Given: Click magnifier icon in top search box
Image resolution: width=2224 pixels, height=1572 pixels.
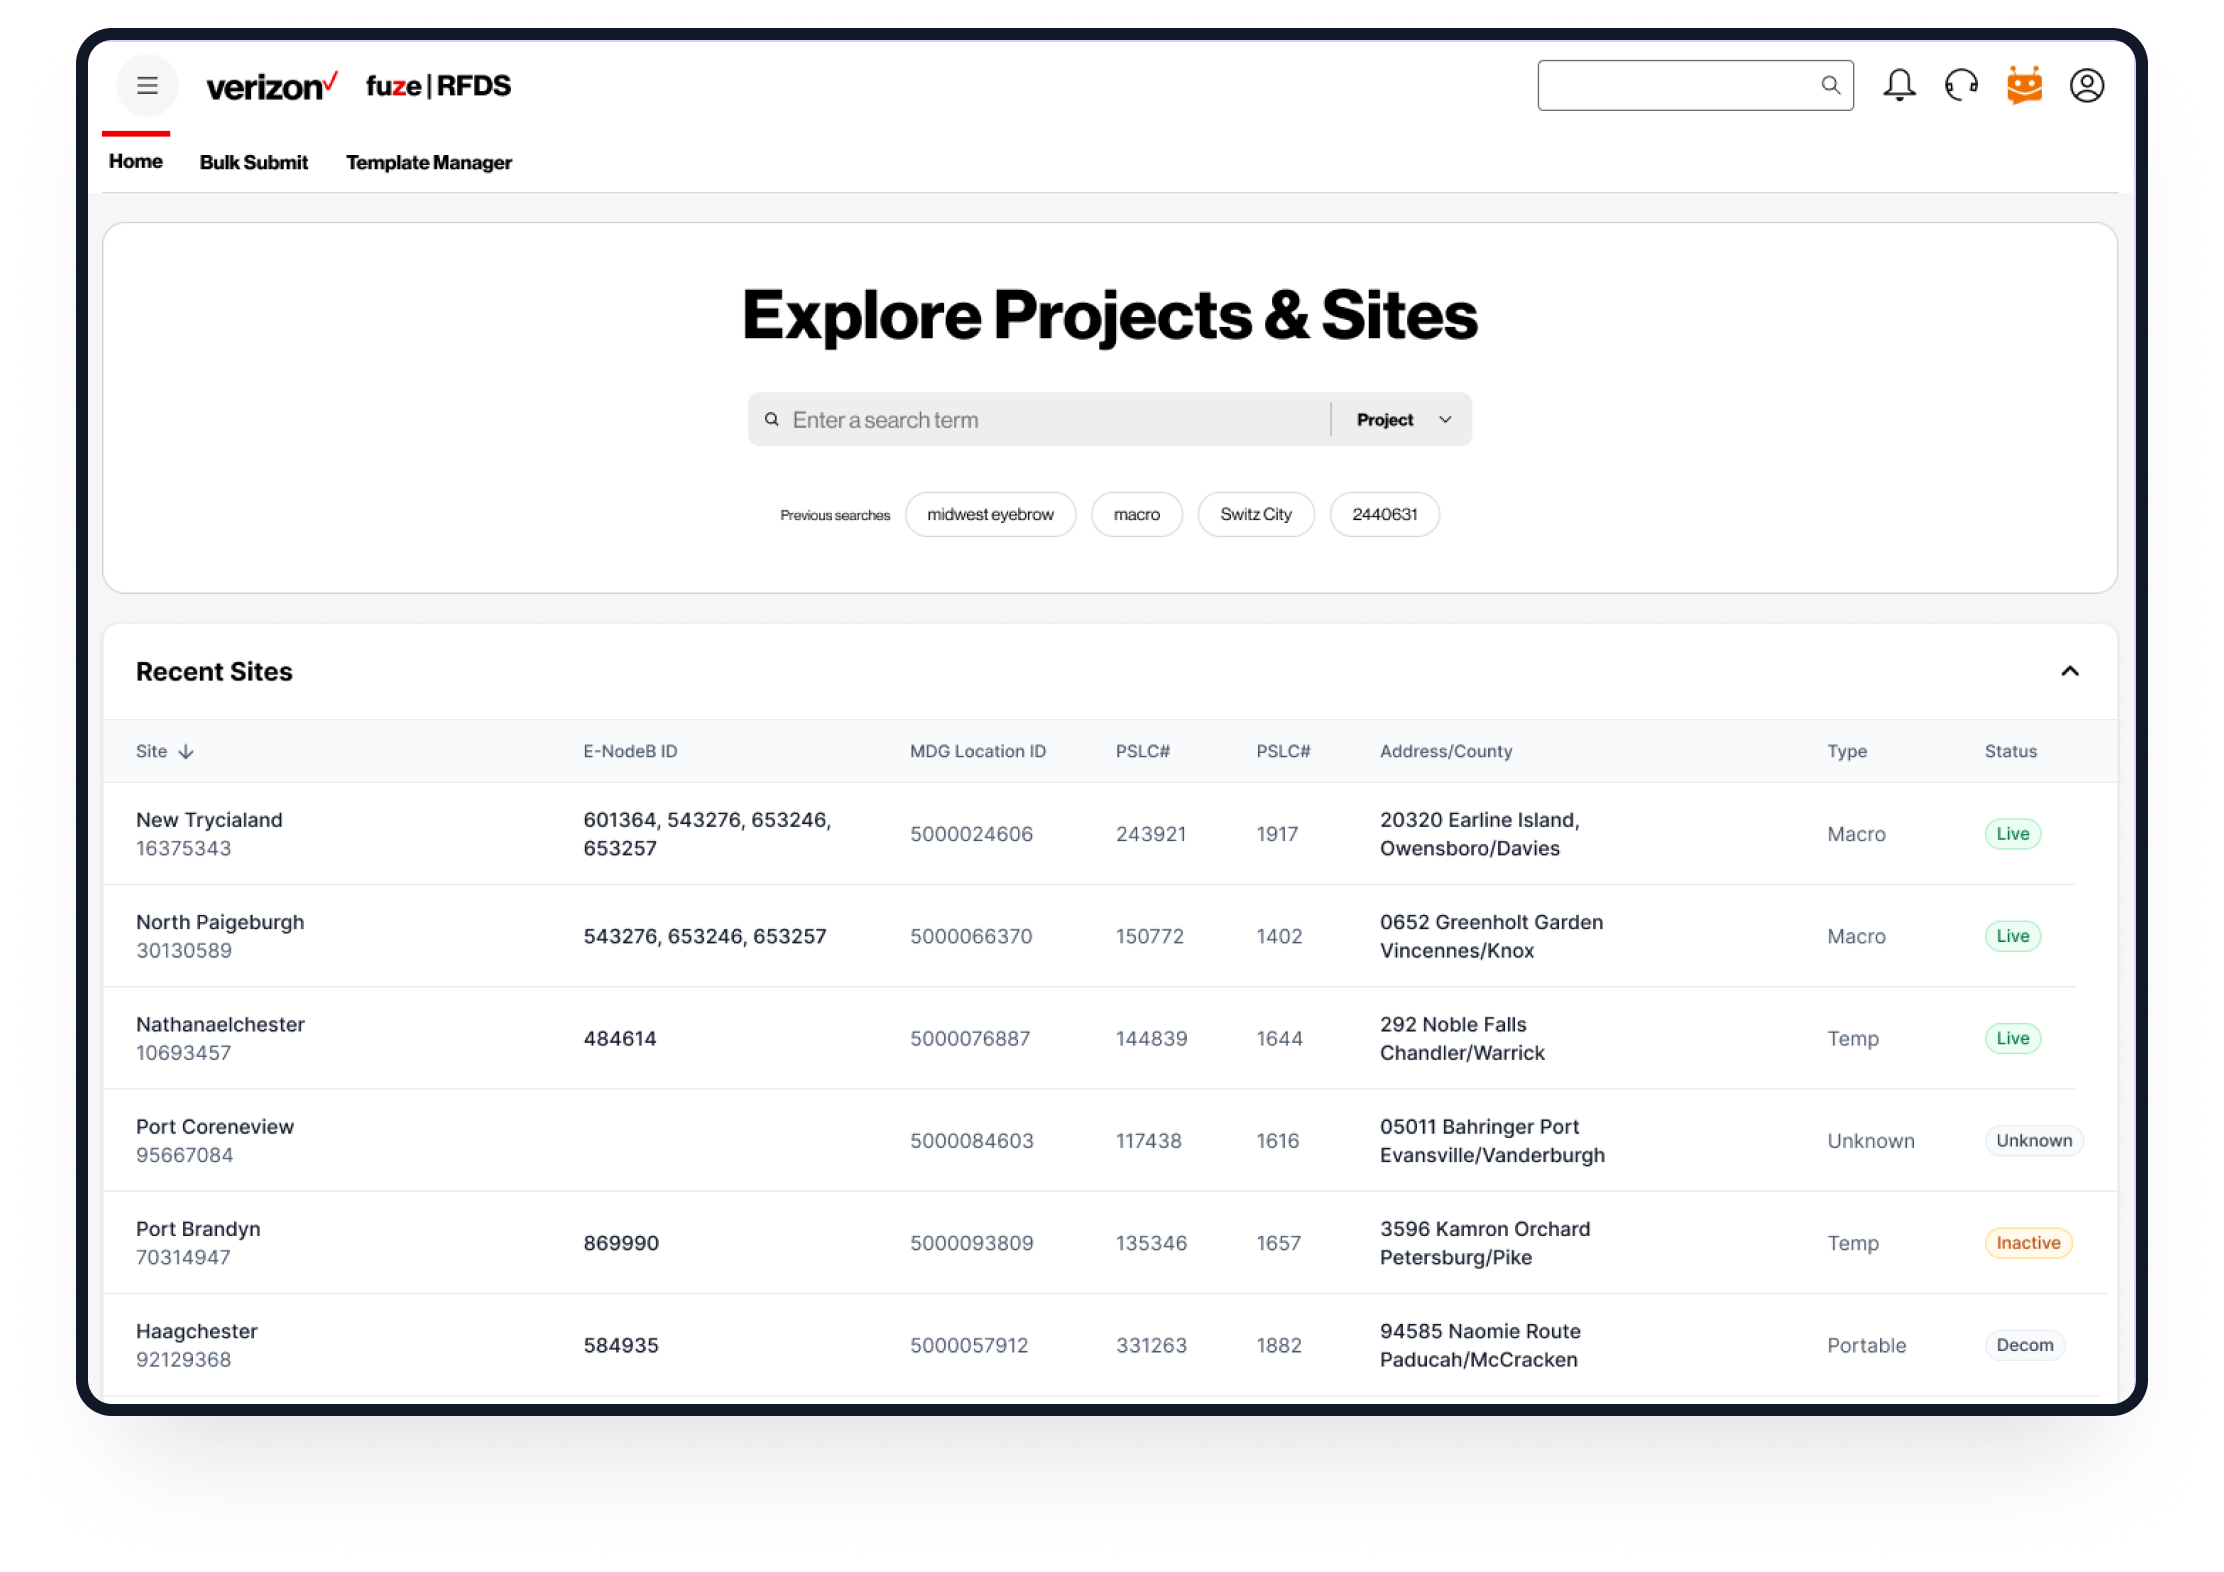Looking at the screenshot, I should (x=1830, y=86).
